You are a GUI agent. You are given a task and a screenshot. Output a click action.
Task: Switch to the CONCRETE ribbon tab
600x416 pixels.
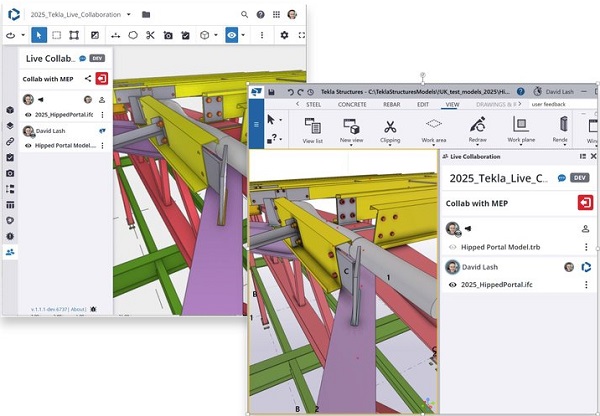[352, 104]
